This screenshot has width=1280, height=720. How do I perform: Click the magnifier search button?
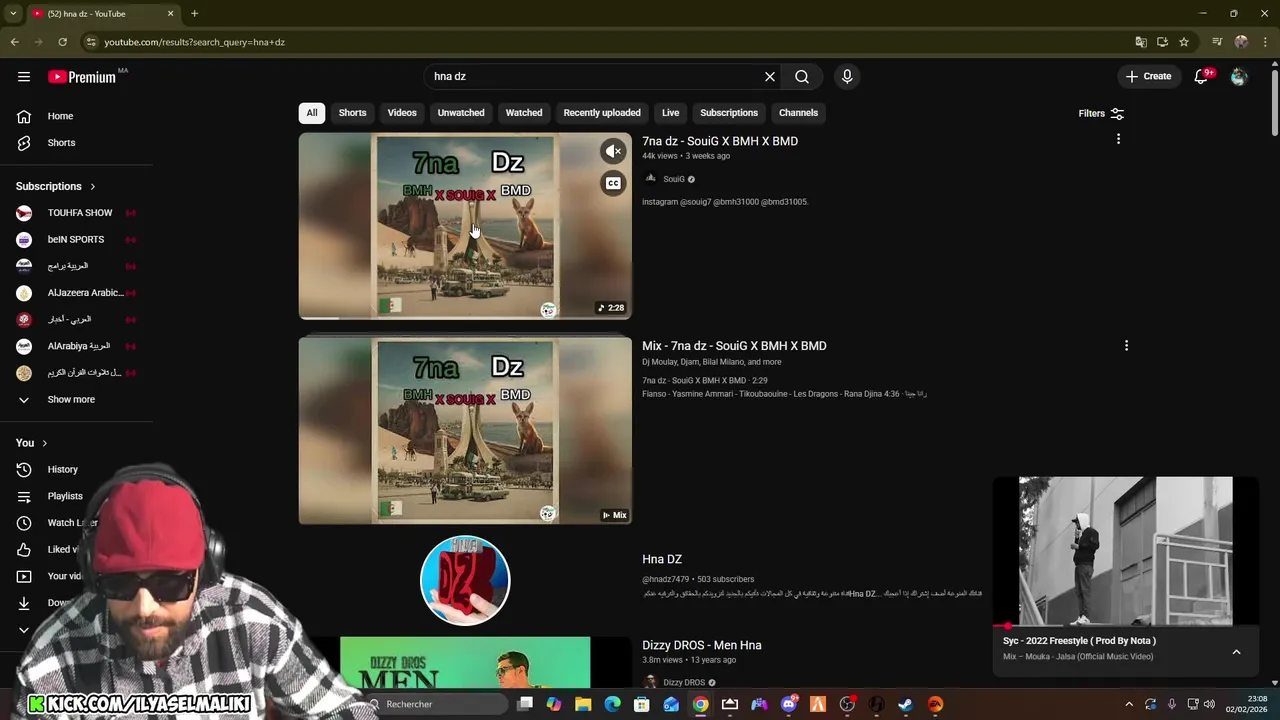click(x=802, y=76)
